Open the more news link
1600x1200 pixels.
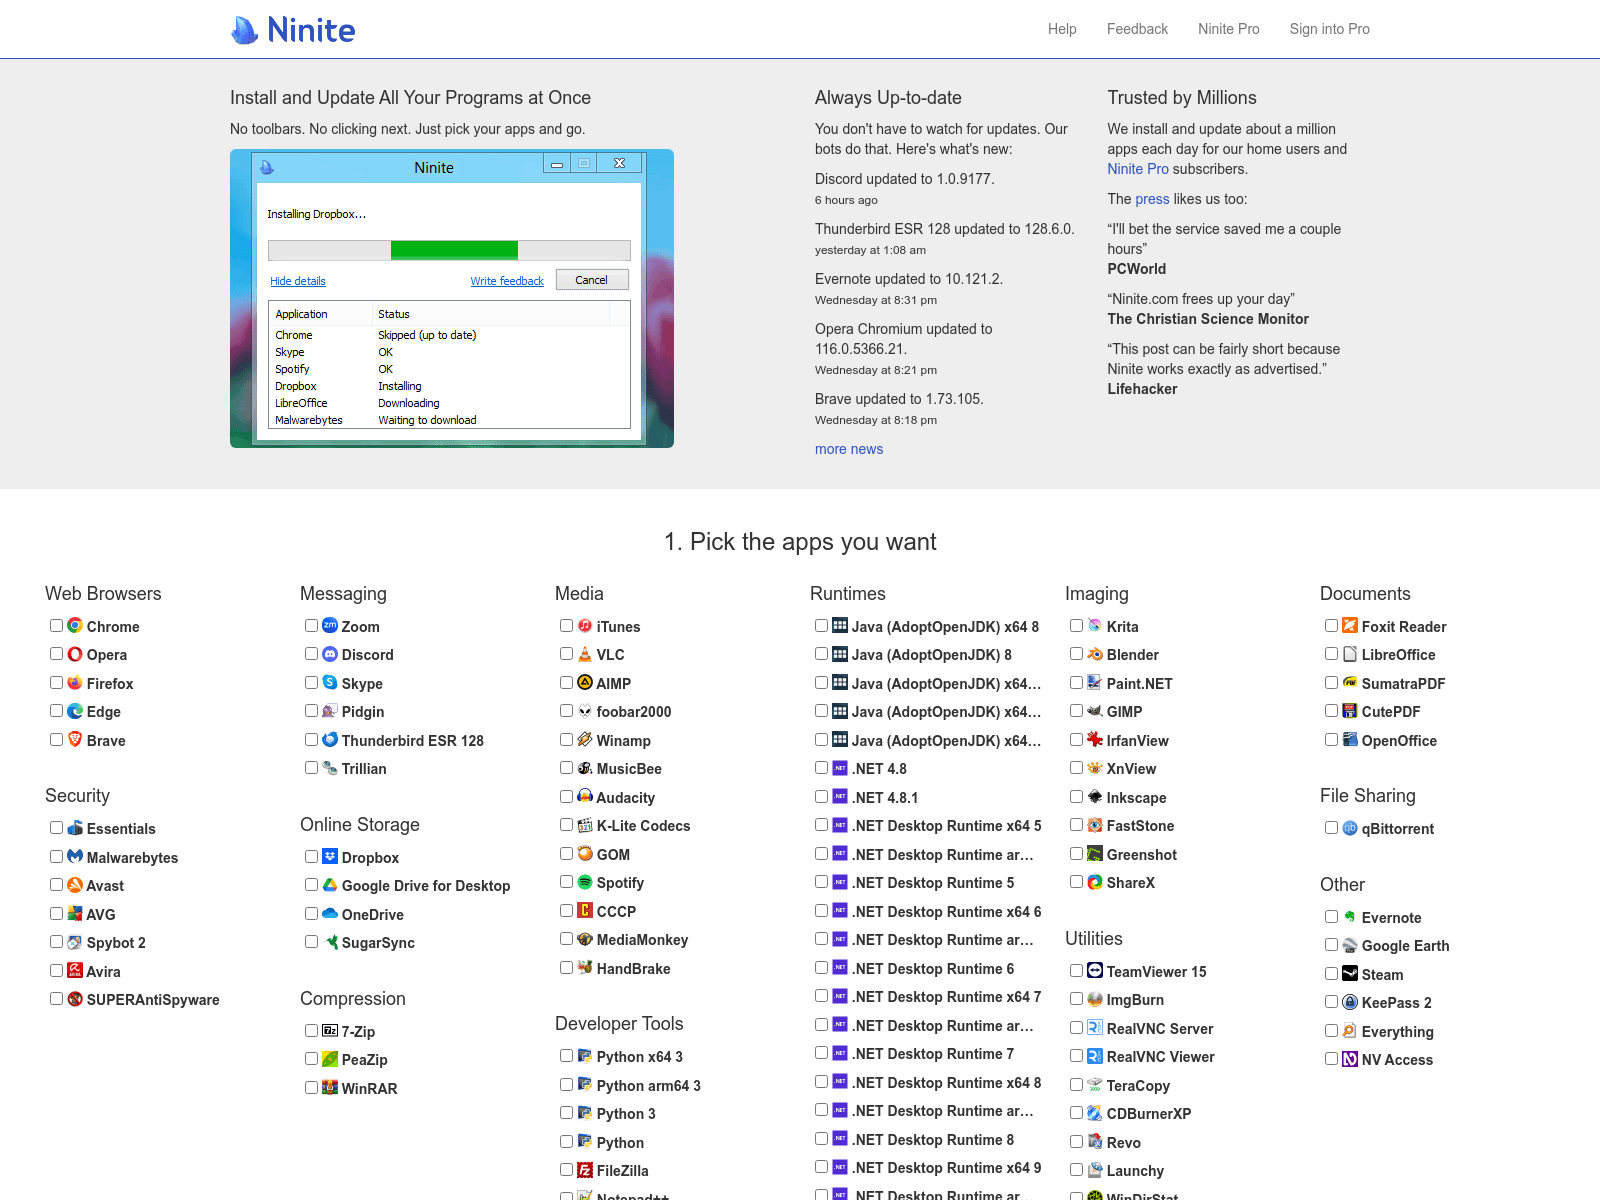coord(849,449)
